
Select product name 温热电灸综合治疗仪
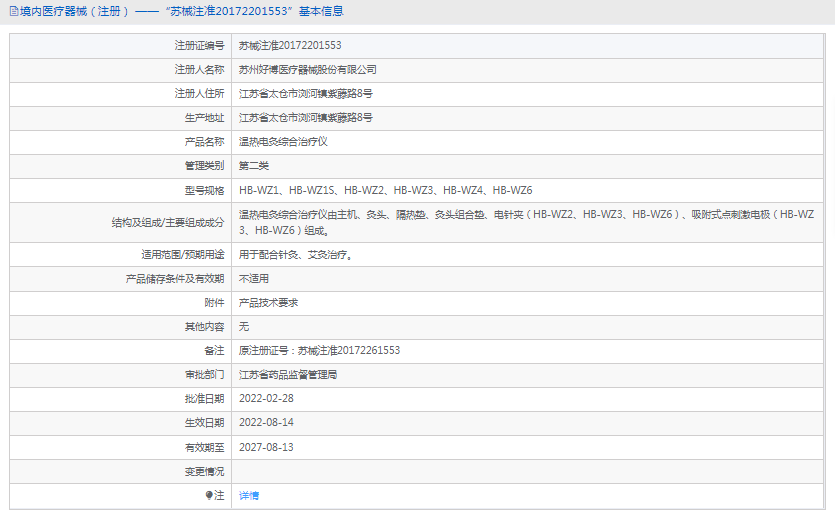click(x=283, y=142)
